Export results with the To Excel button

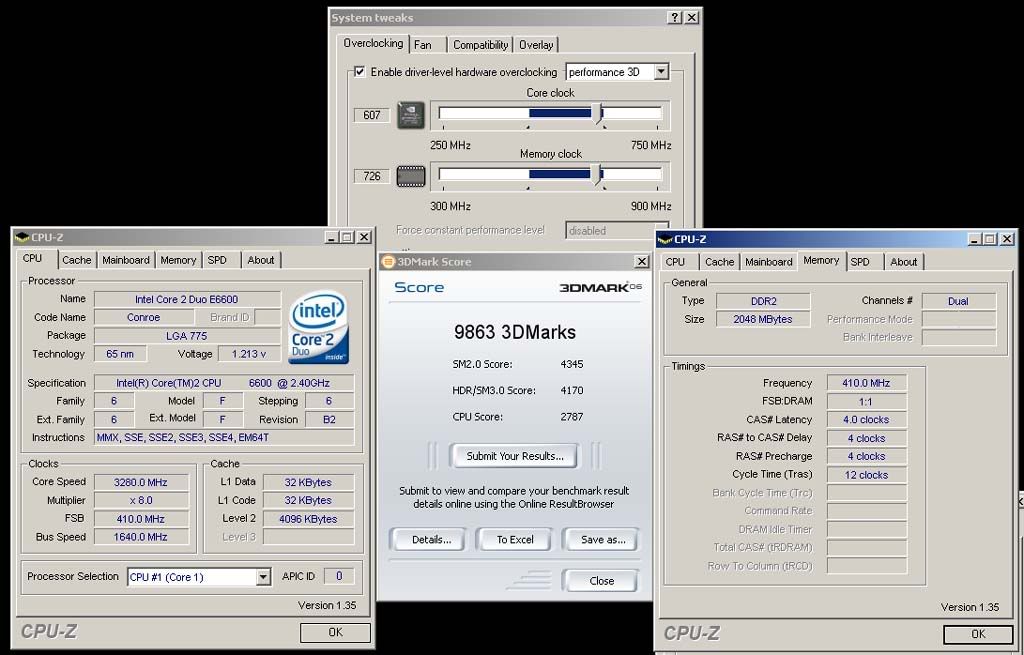[515, 539]
